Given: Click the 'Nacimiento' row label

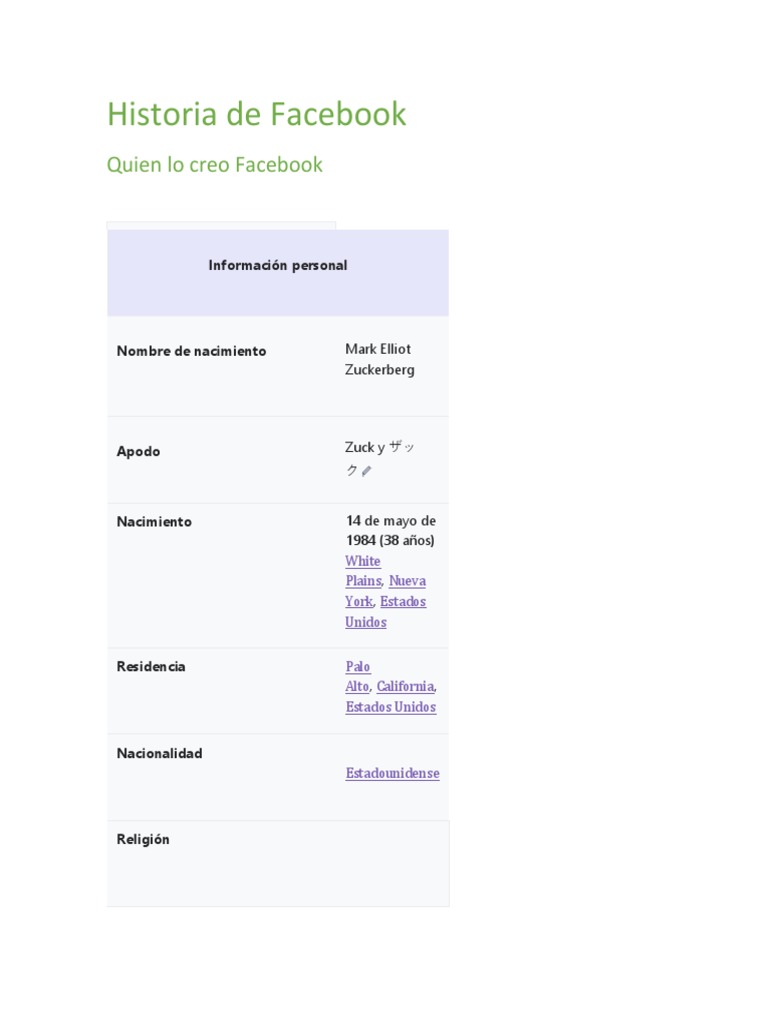Looking at the screenshot, I should click(x=154, y=521).
